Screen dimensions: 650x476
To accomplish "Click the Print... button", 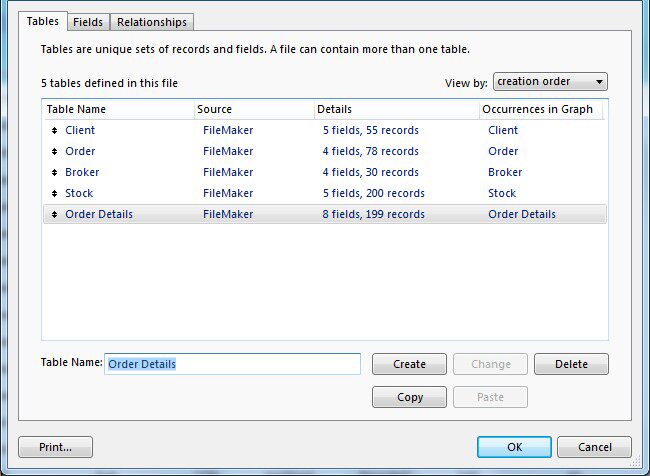I will tap(55, 447).
